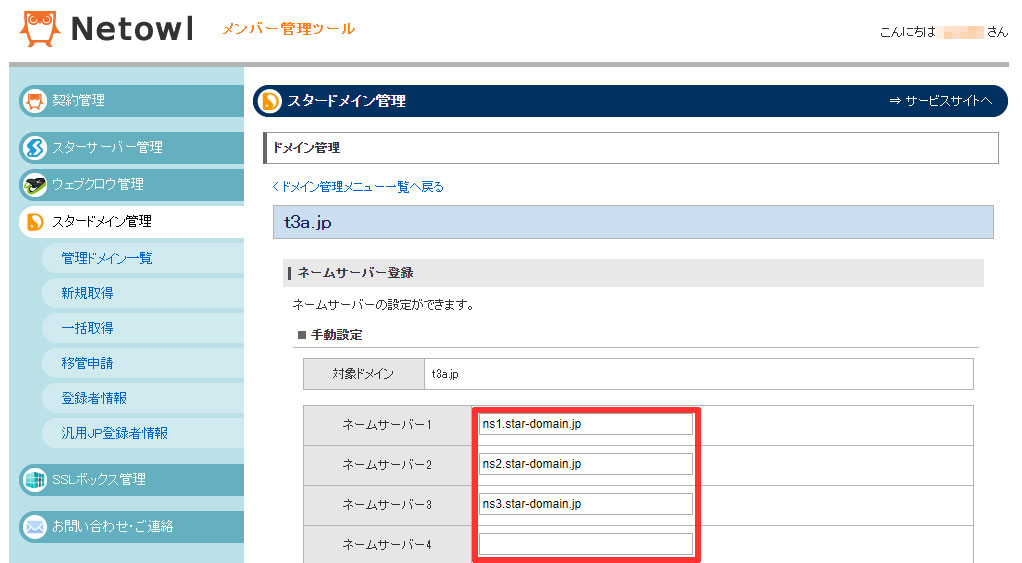
Task: Go to 一括取得 submenu
Action: pos(143,328)
